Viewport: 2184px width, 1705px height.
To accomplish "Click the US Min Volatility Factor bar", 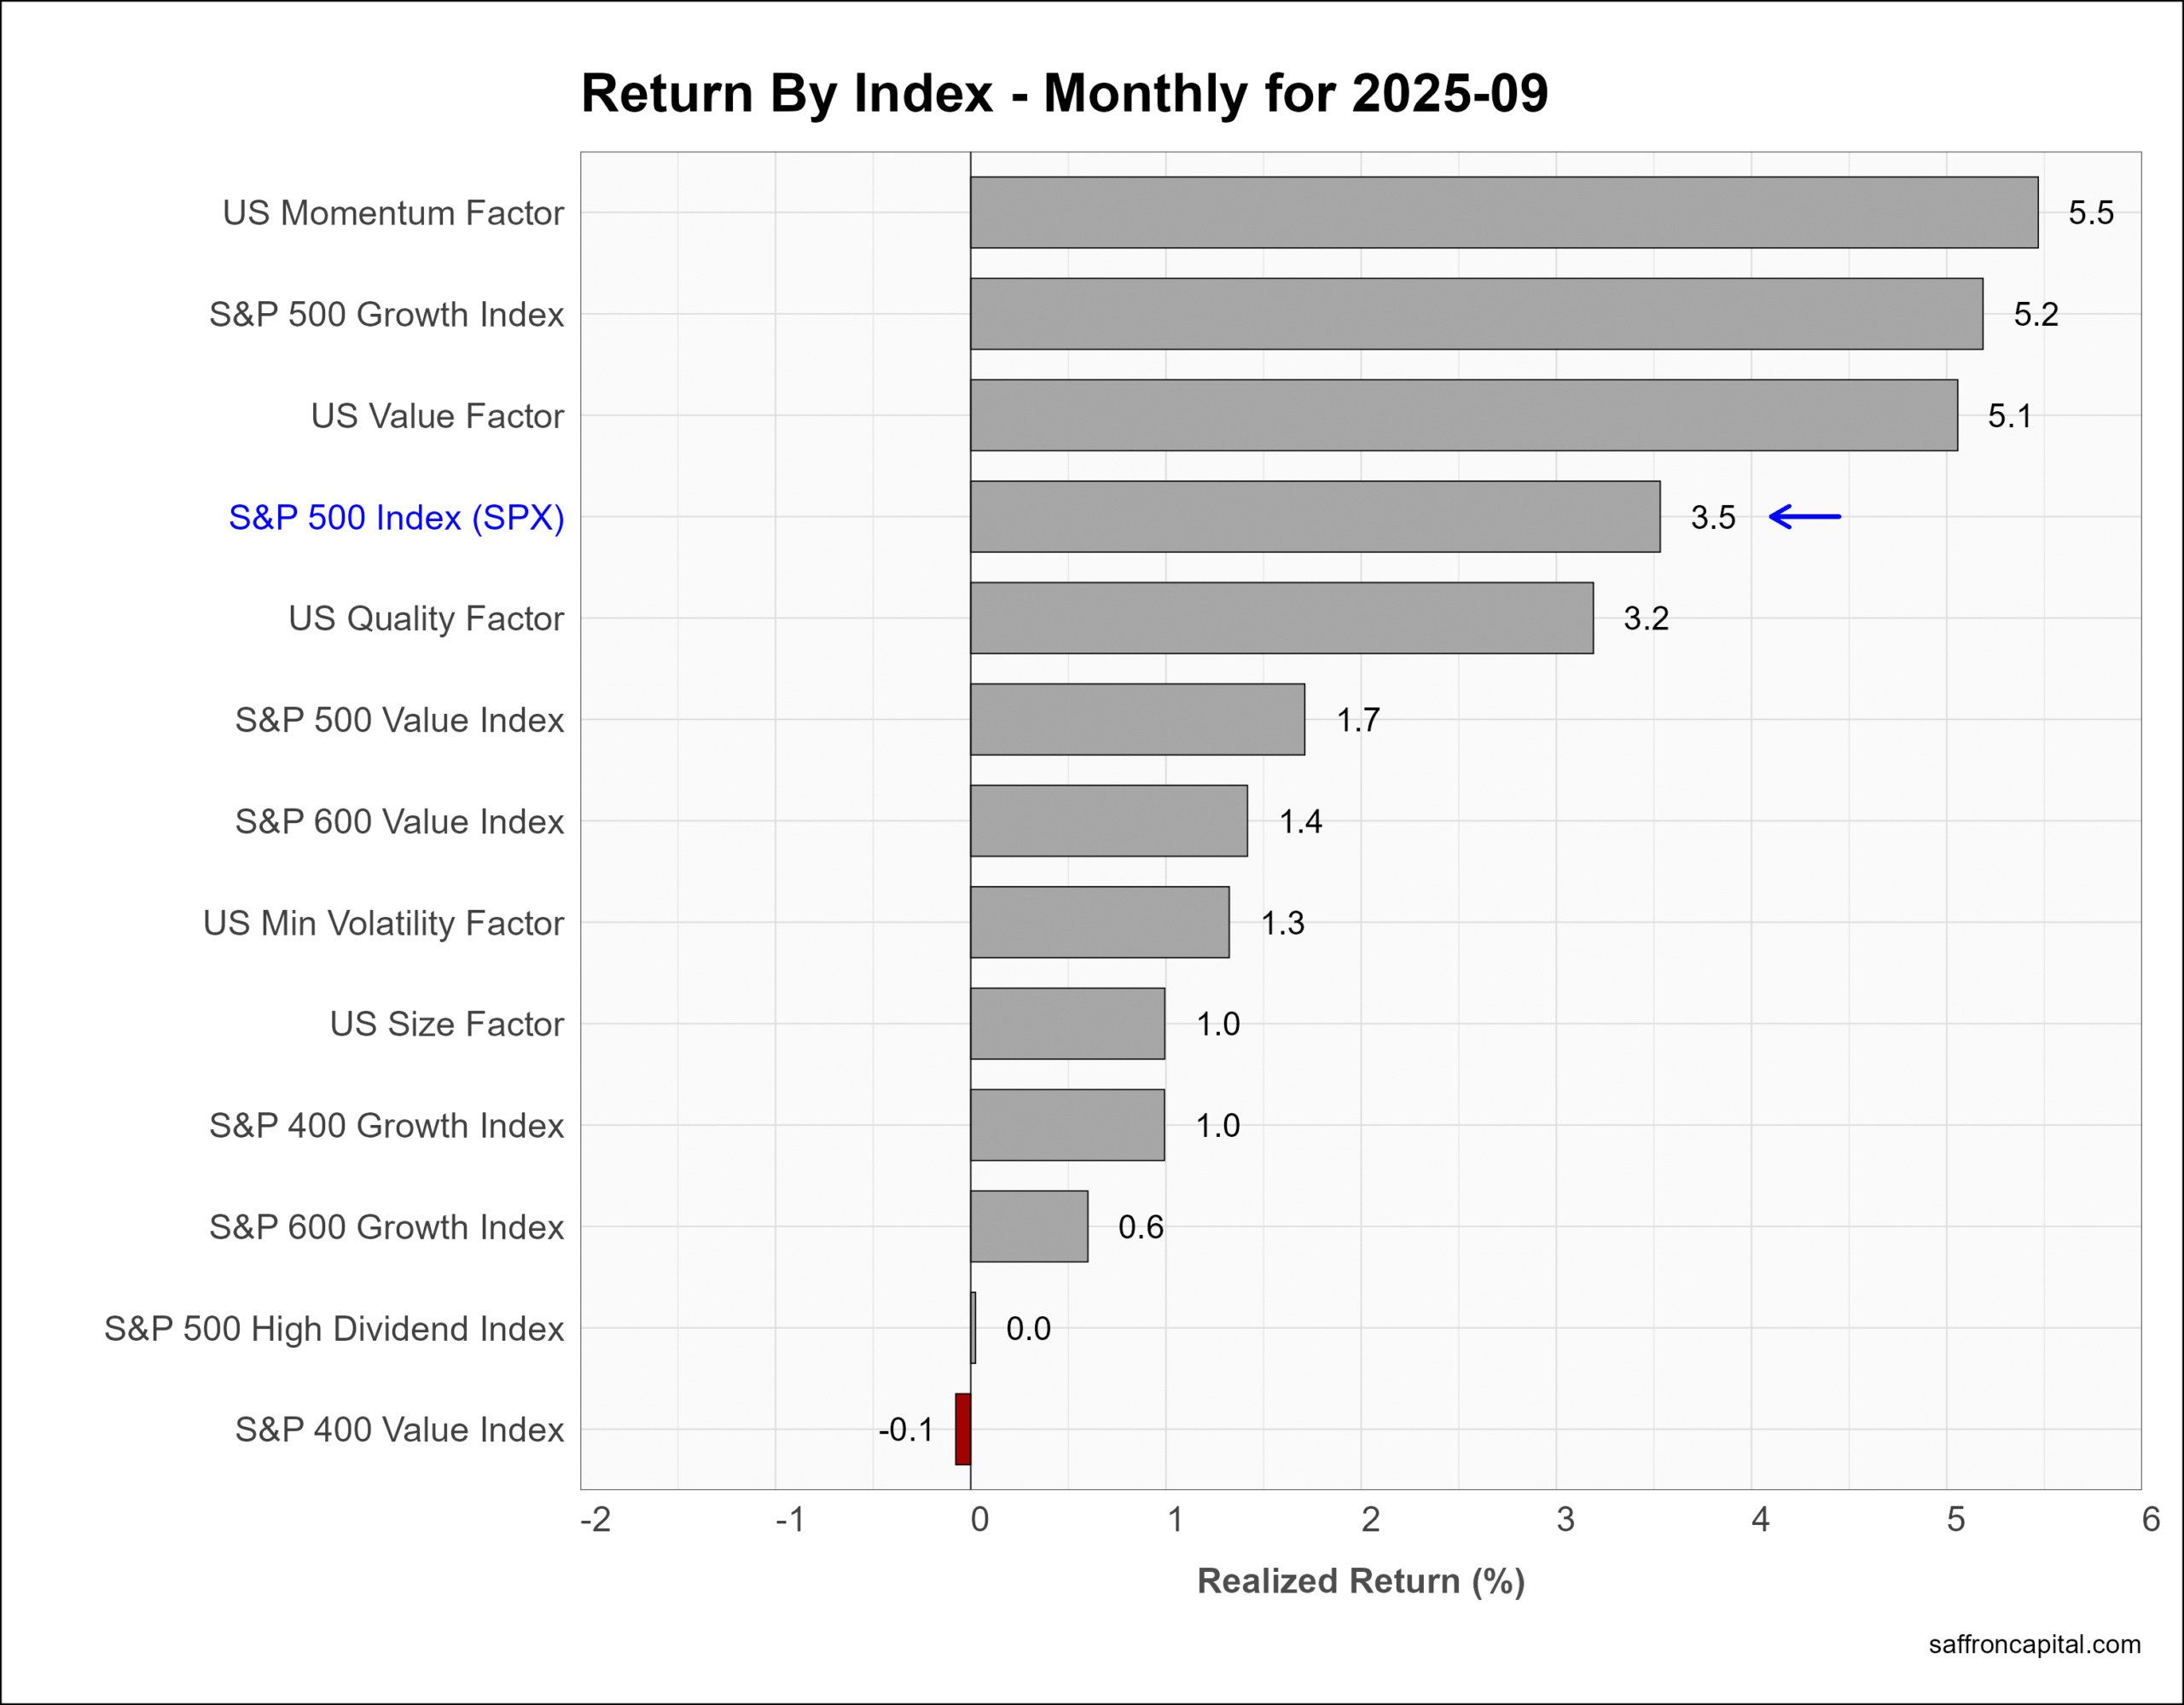I will tap(1099, 922).
